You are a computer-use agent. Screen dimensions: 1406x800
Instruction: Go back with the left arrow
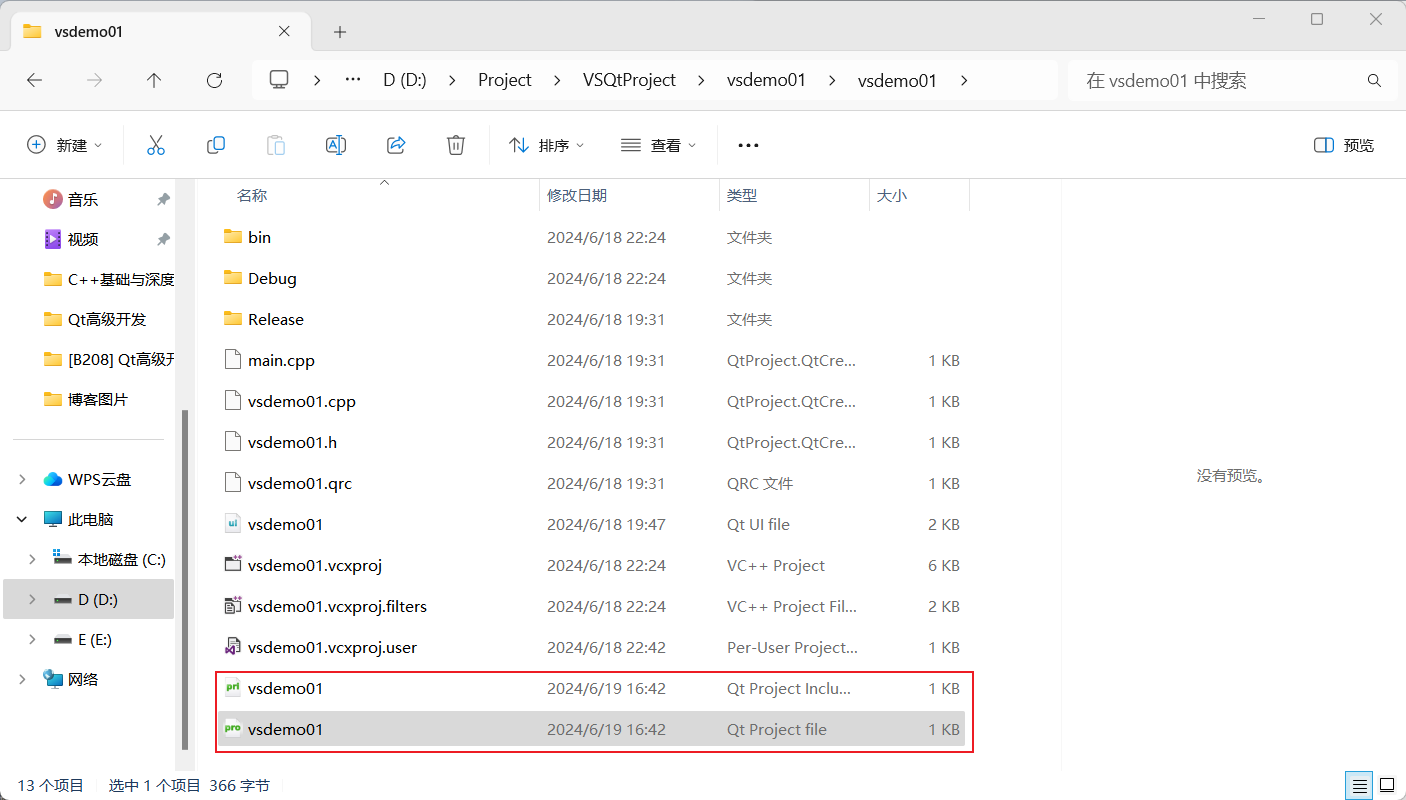point(34,80)
